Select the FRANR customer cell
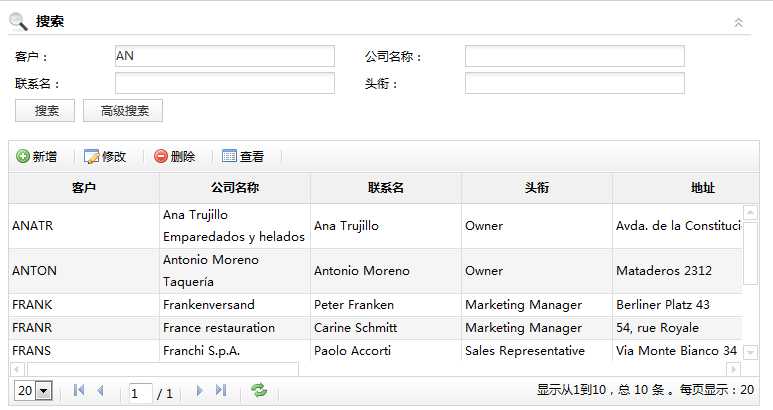 pos(84,328)
